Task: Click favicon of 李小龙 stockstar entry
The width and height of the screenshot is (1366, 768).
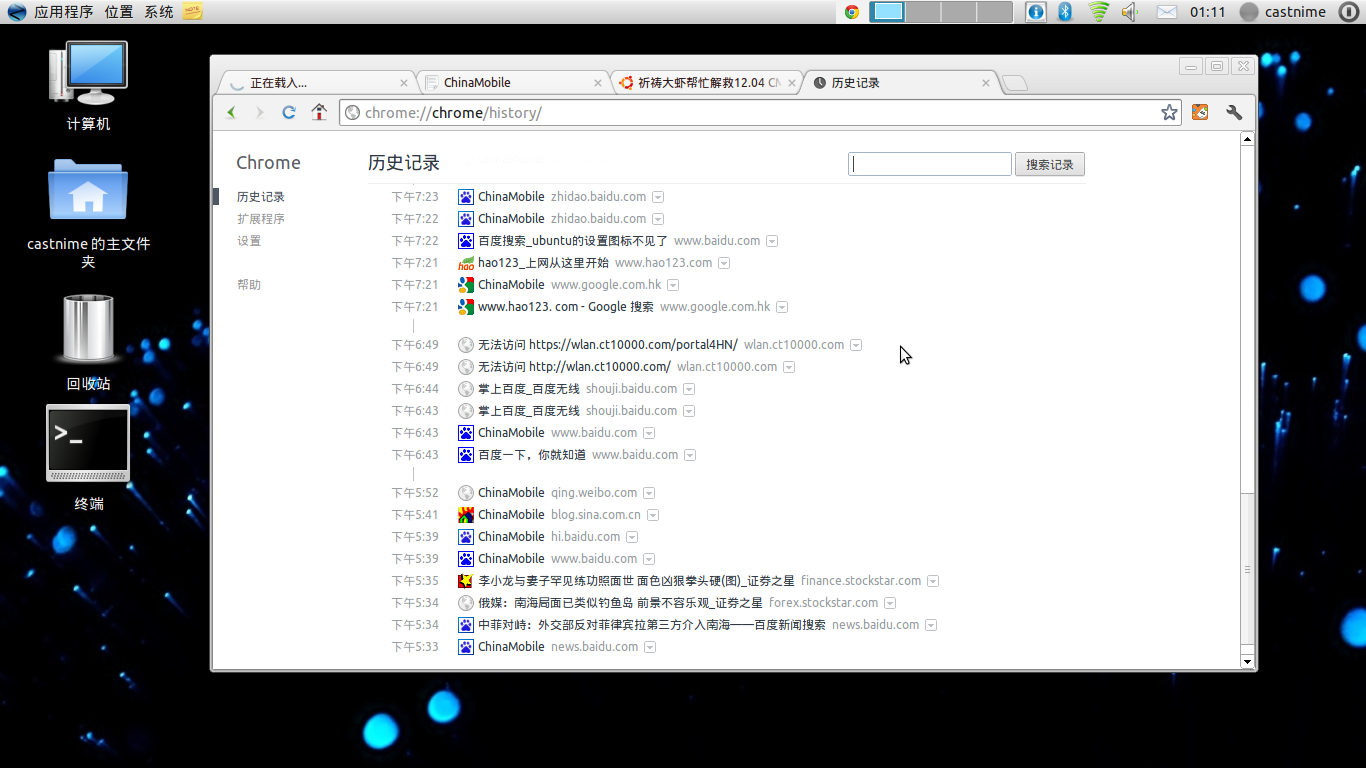Action: pos(466,581)
